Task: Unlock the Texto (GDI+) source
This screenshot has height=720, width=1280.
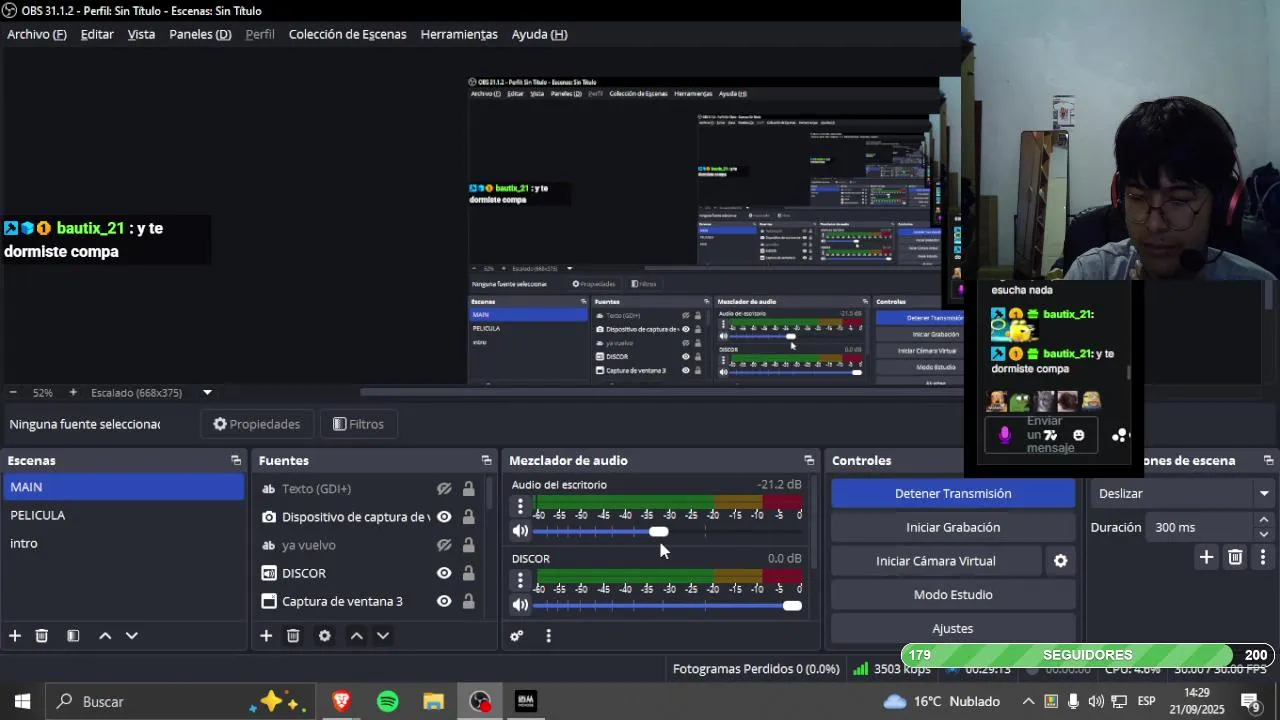Action: [468, 489]
